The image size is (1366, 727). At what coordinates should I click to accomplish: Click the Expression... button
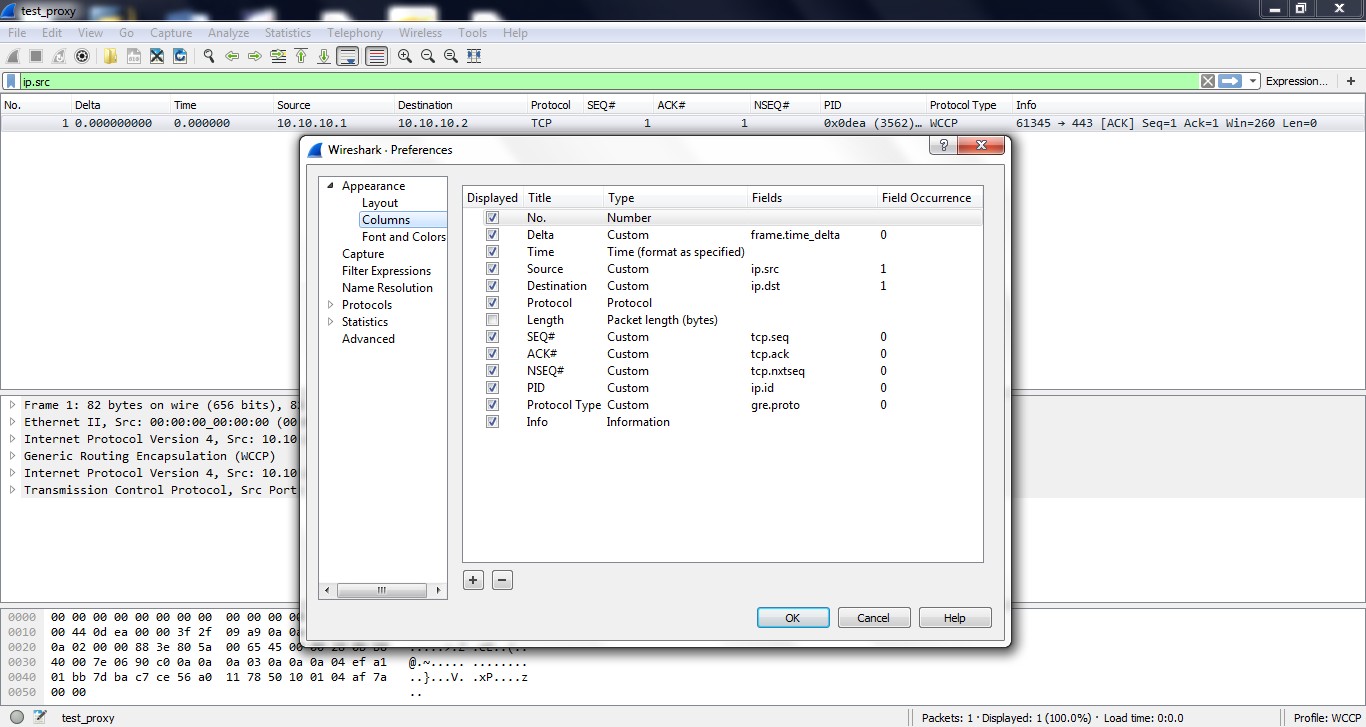point(1297,81)
